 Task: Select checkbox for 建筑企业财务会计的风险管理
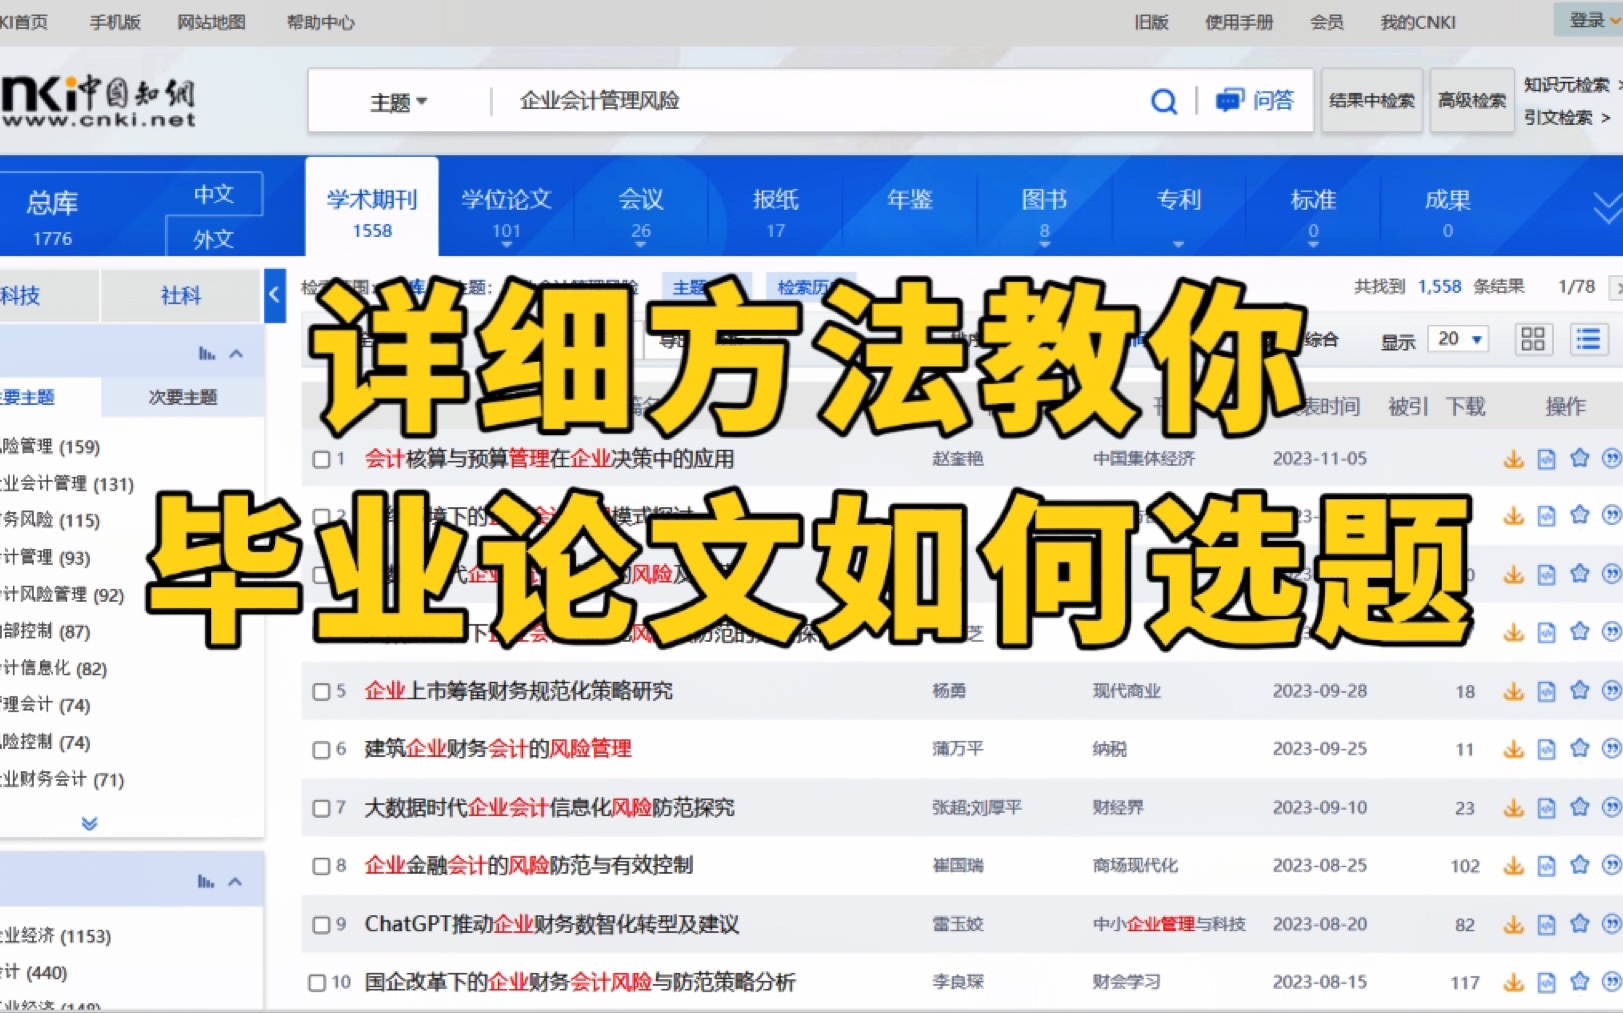[321, 749]
